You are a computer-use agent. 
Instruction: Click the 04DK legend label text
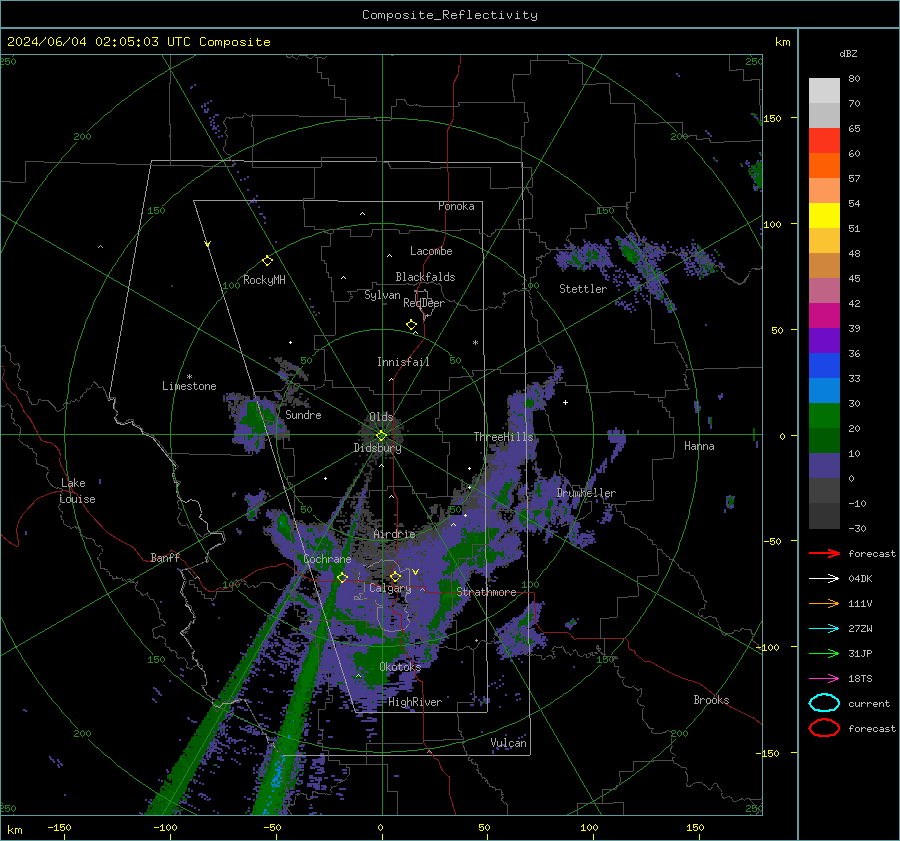point(860,579)
